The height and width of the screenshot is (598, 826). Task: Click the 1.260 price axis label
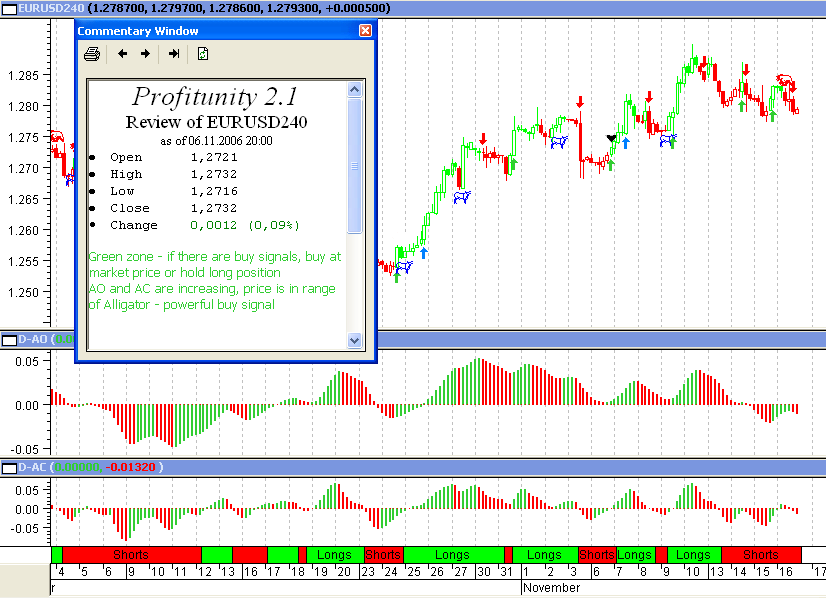(24, 231)
